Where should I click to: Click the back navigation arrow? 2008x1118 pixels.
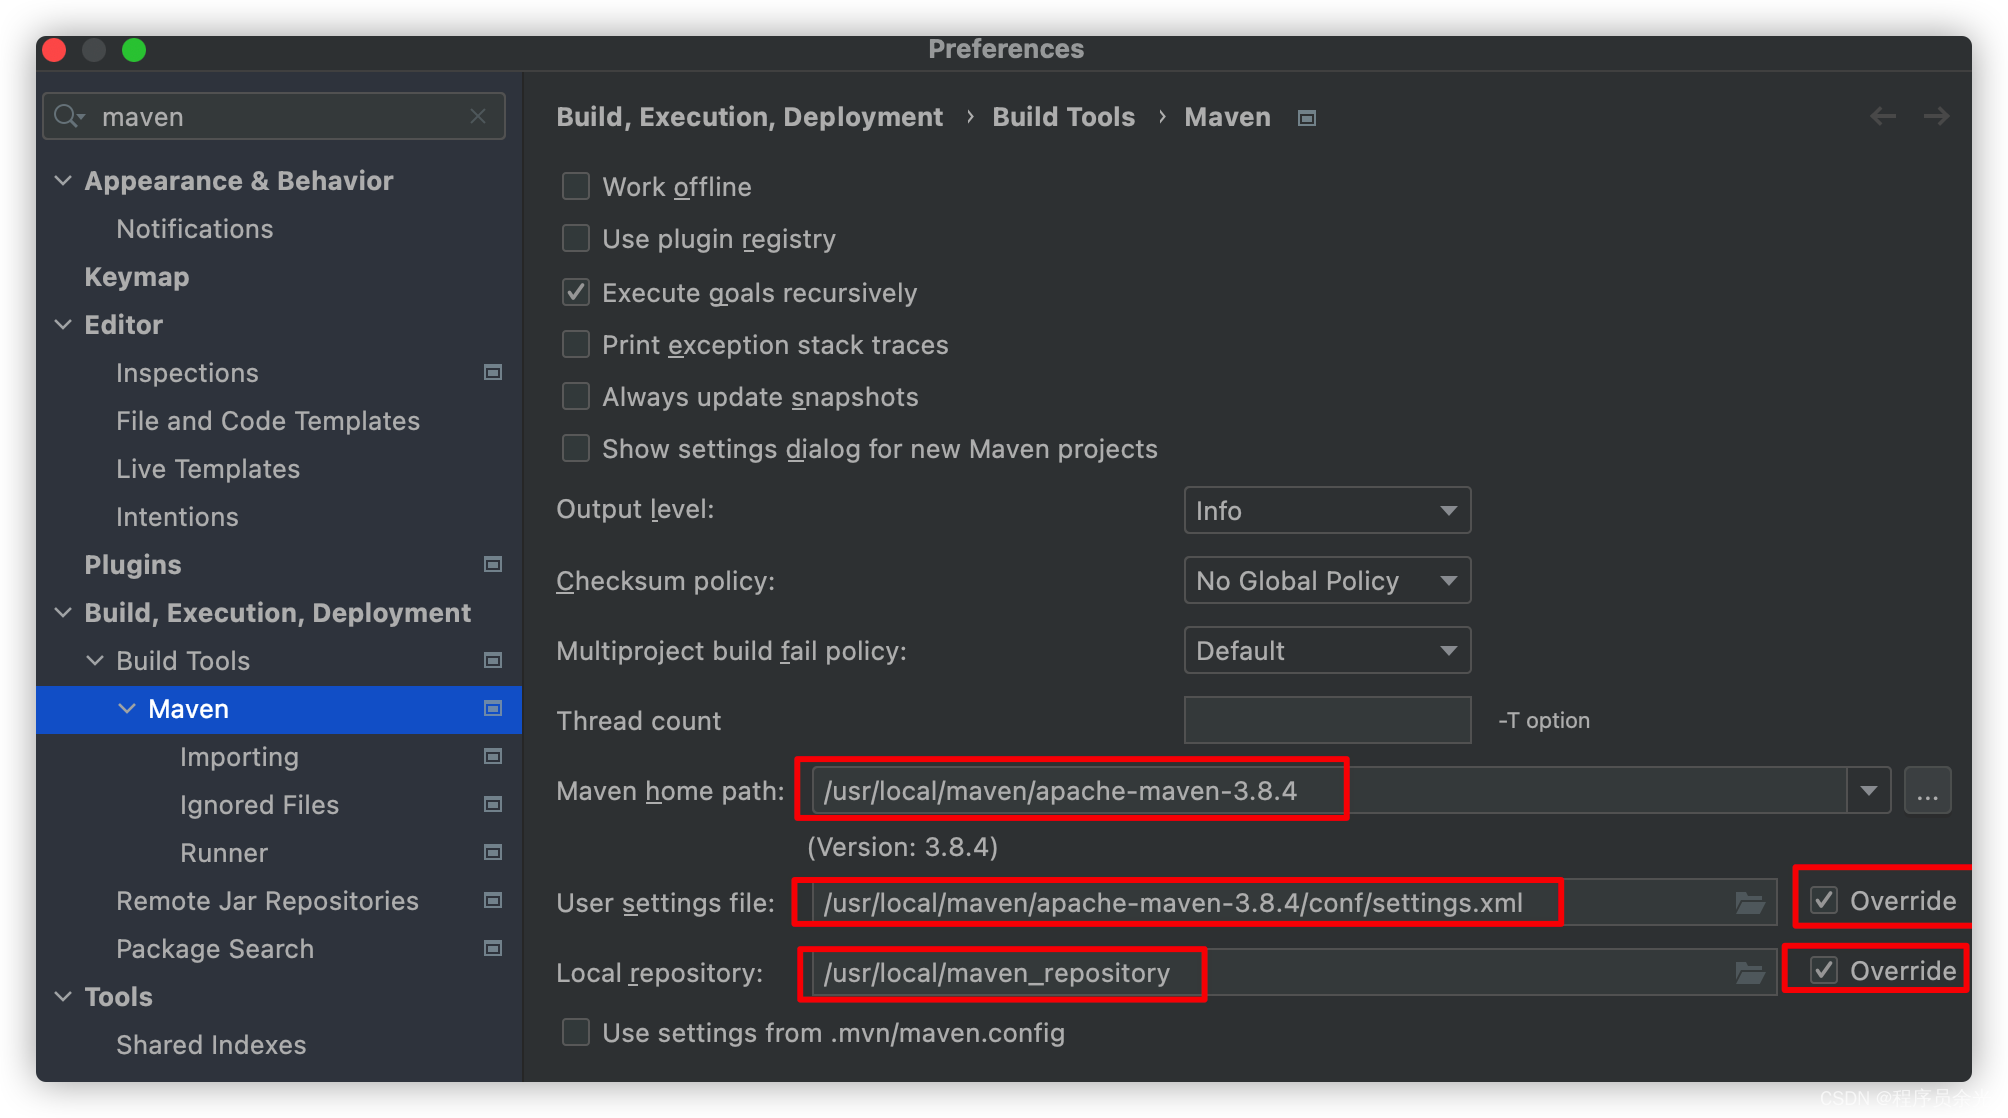[x=1883, y=116]
